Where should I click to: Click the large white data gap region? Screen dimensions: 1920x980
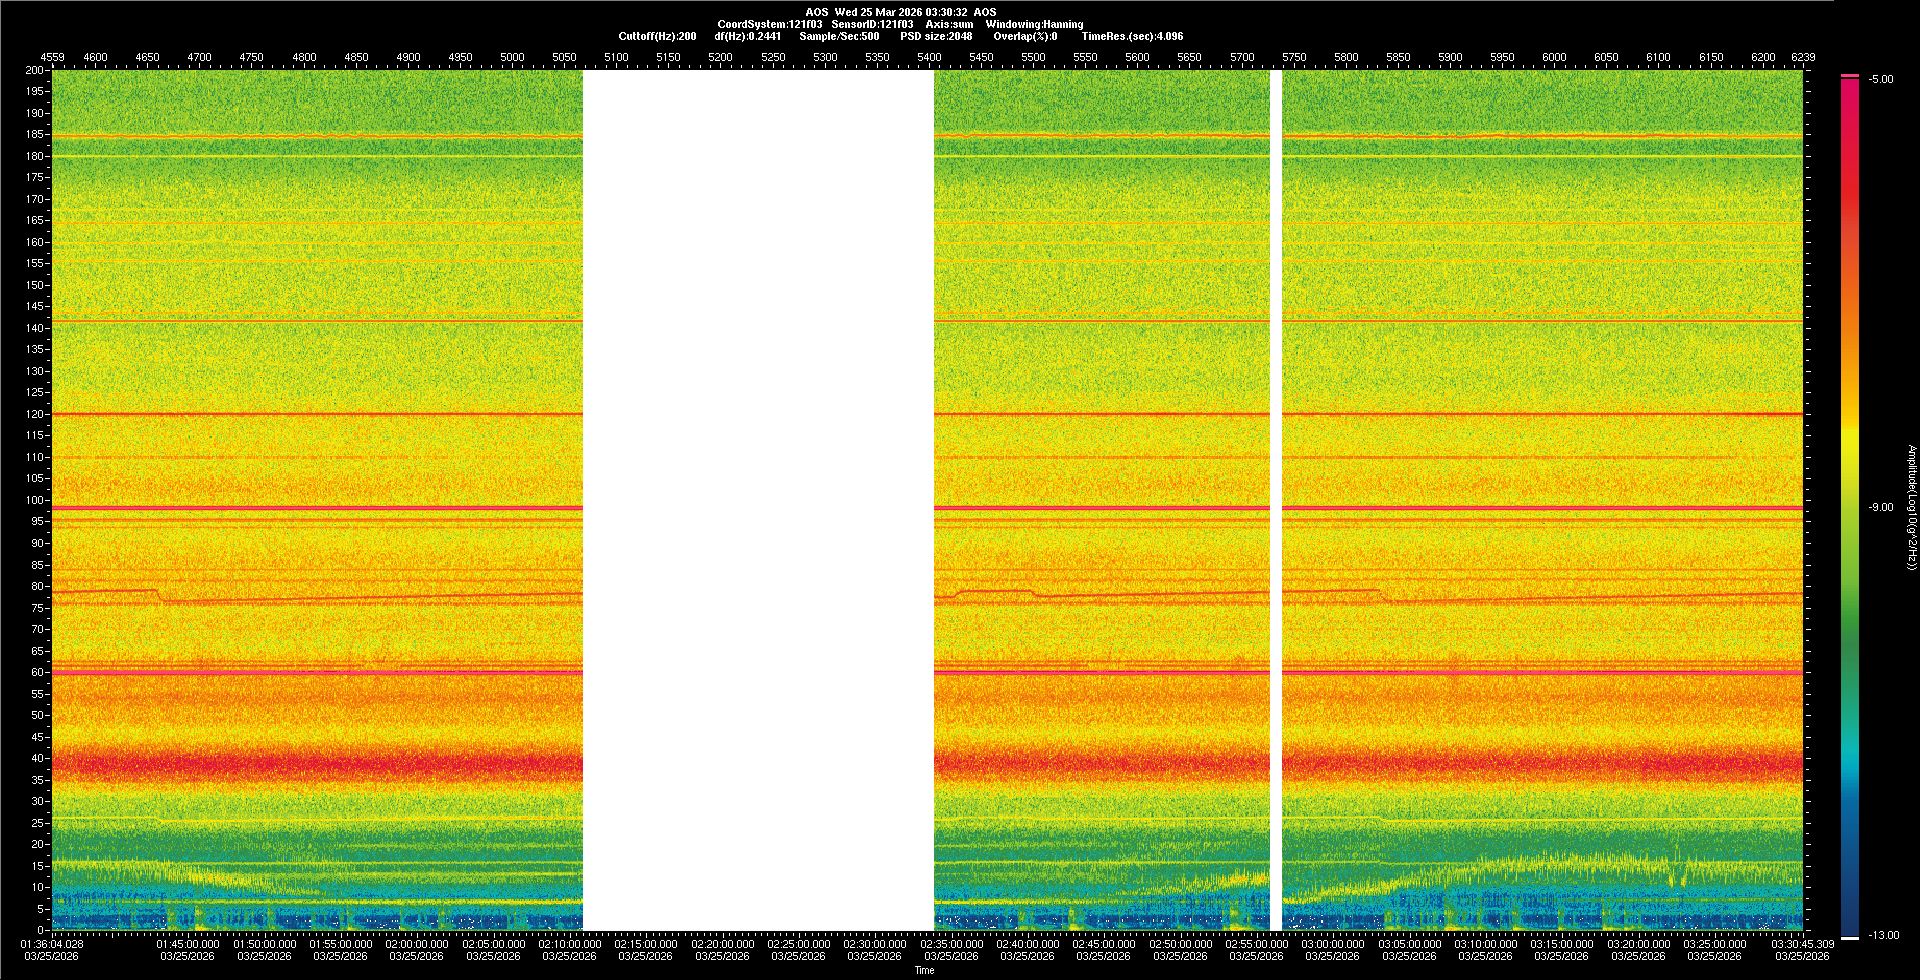pos(758,500)
